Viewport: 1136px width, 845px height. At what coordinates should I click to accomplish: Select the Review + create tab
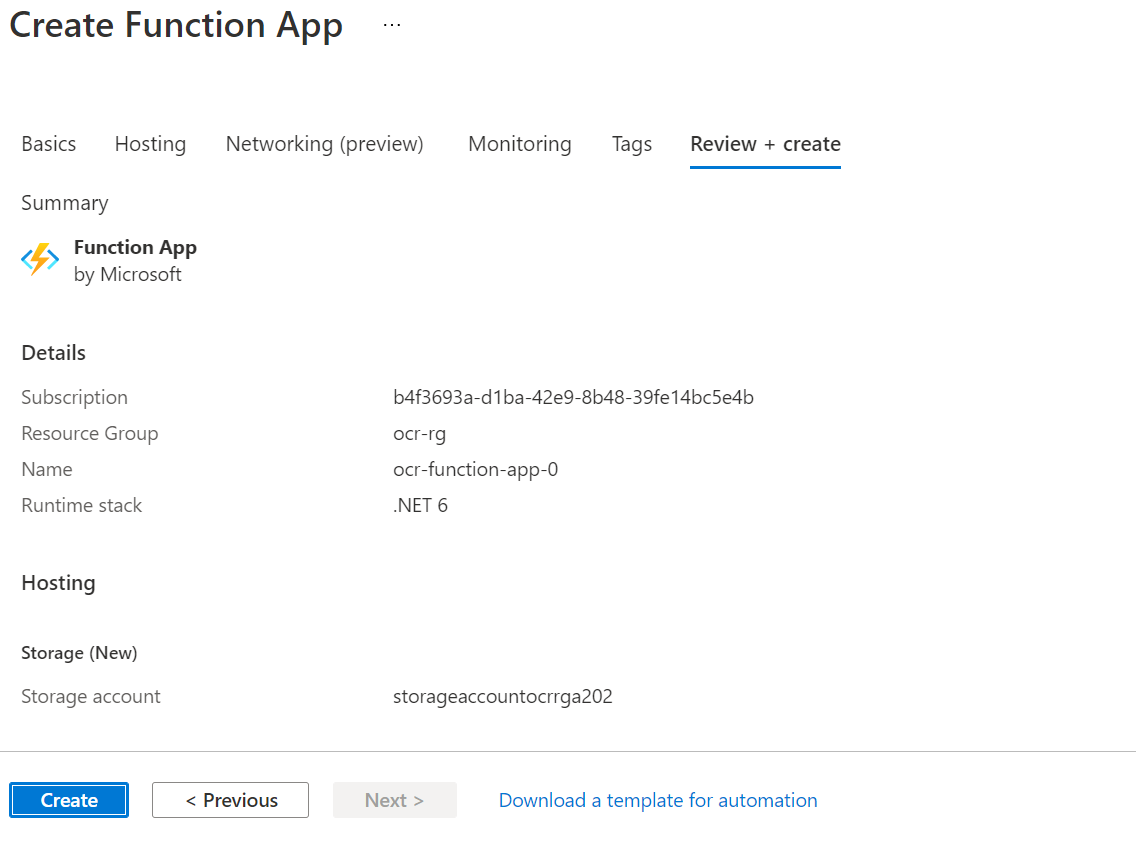(765, 143)
